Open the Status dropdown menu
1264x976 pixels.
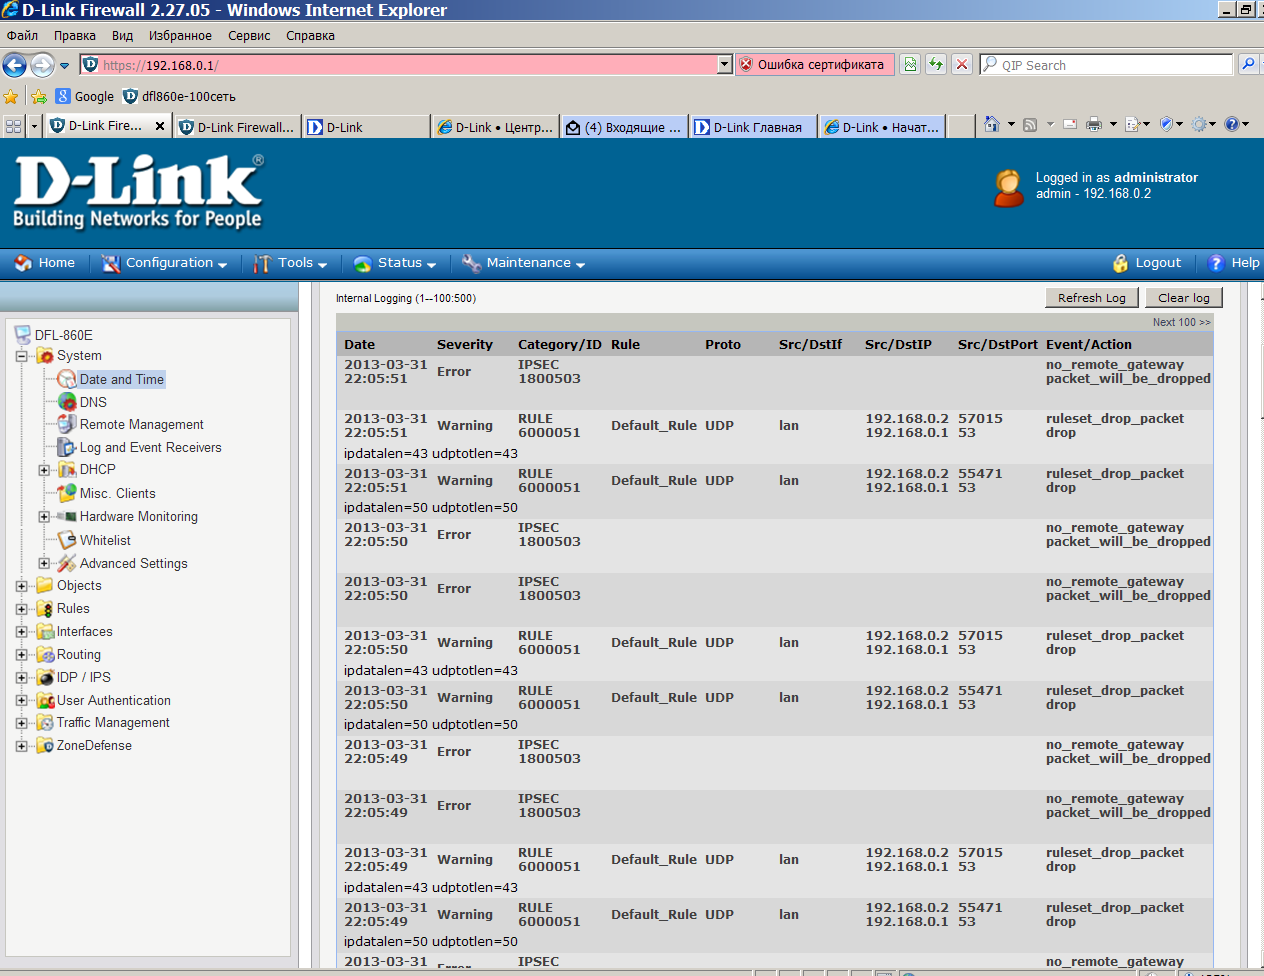click(x=395, y=263)
